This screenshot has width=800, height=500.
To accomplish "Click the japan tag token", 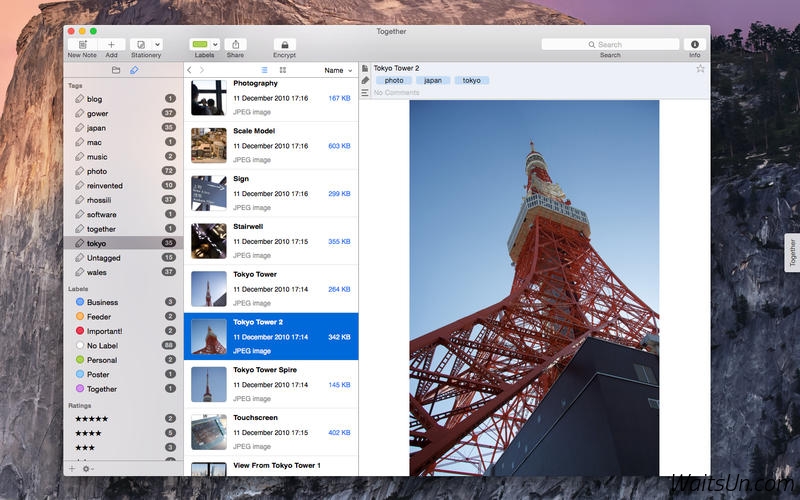I will [x=433, y=80].
